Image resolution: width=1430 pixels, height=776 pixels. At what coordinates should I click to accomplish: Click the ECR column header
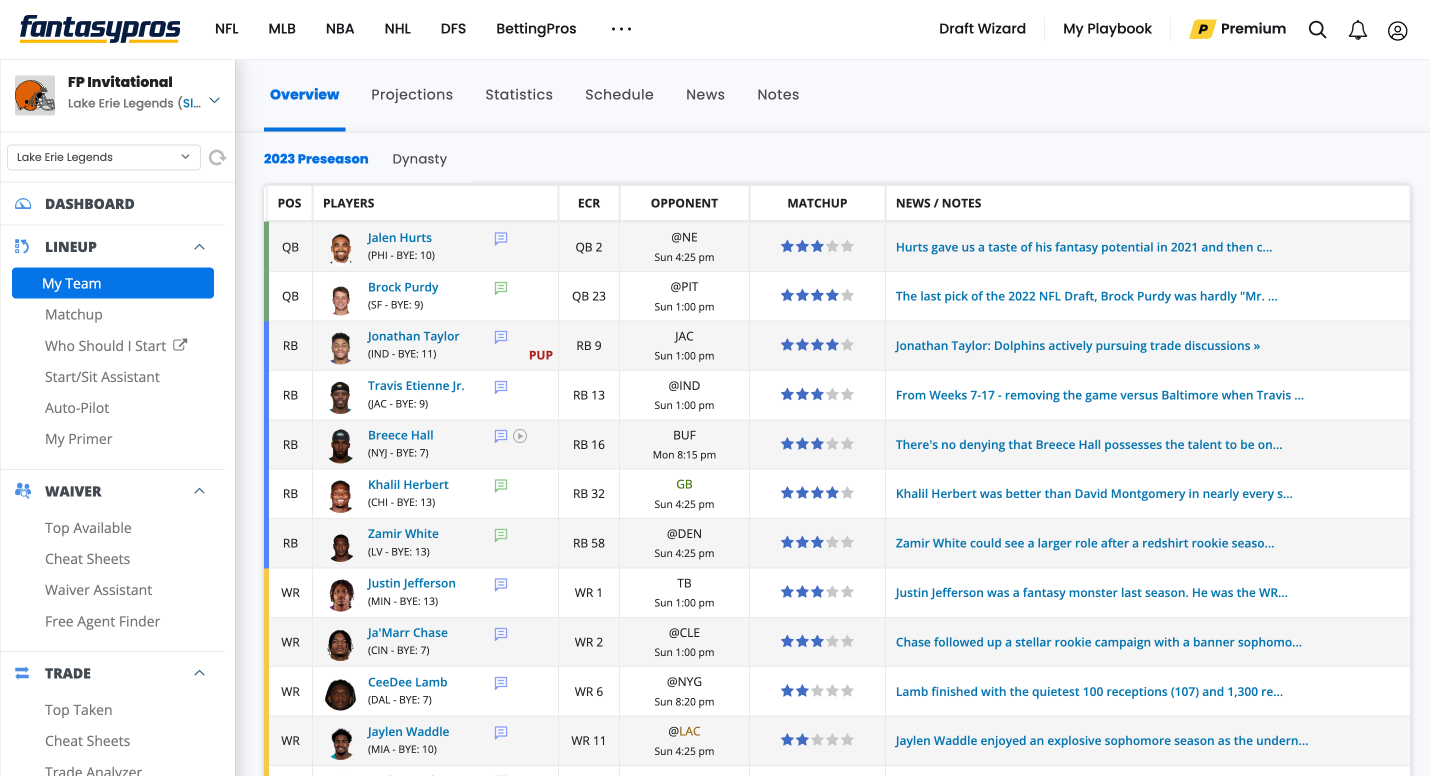(589, 203)
